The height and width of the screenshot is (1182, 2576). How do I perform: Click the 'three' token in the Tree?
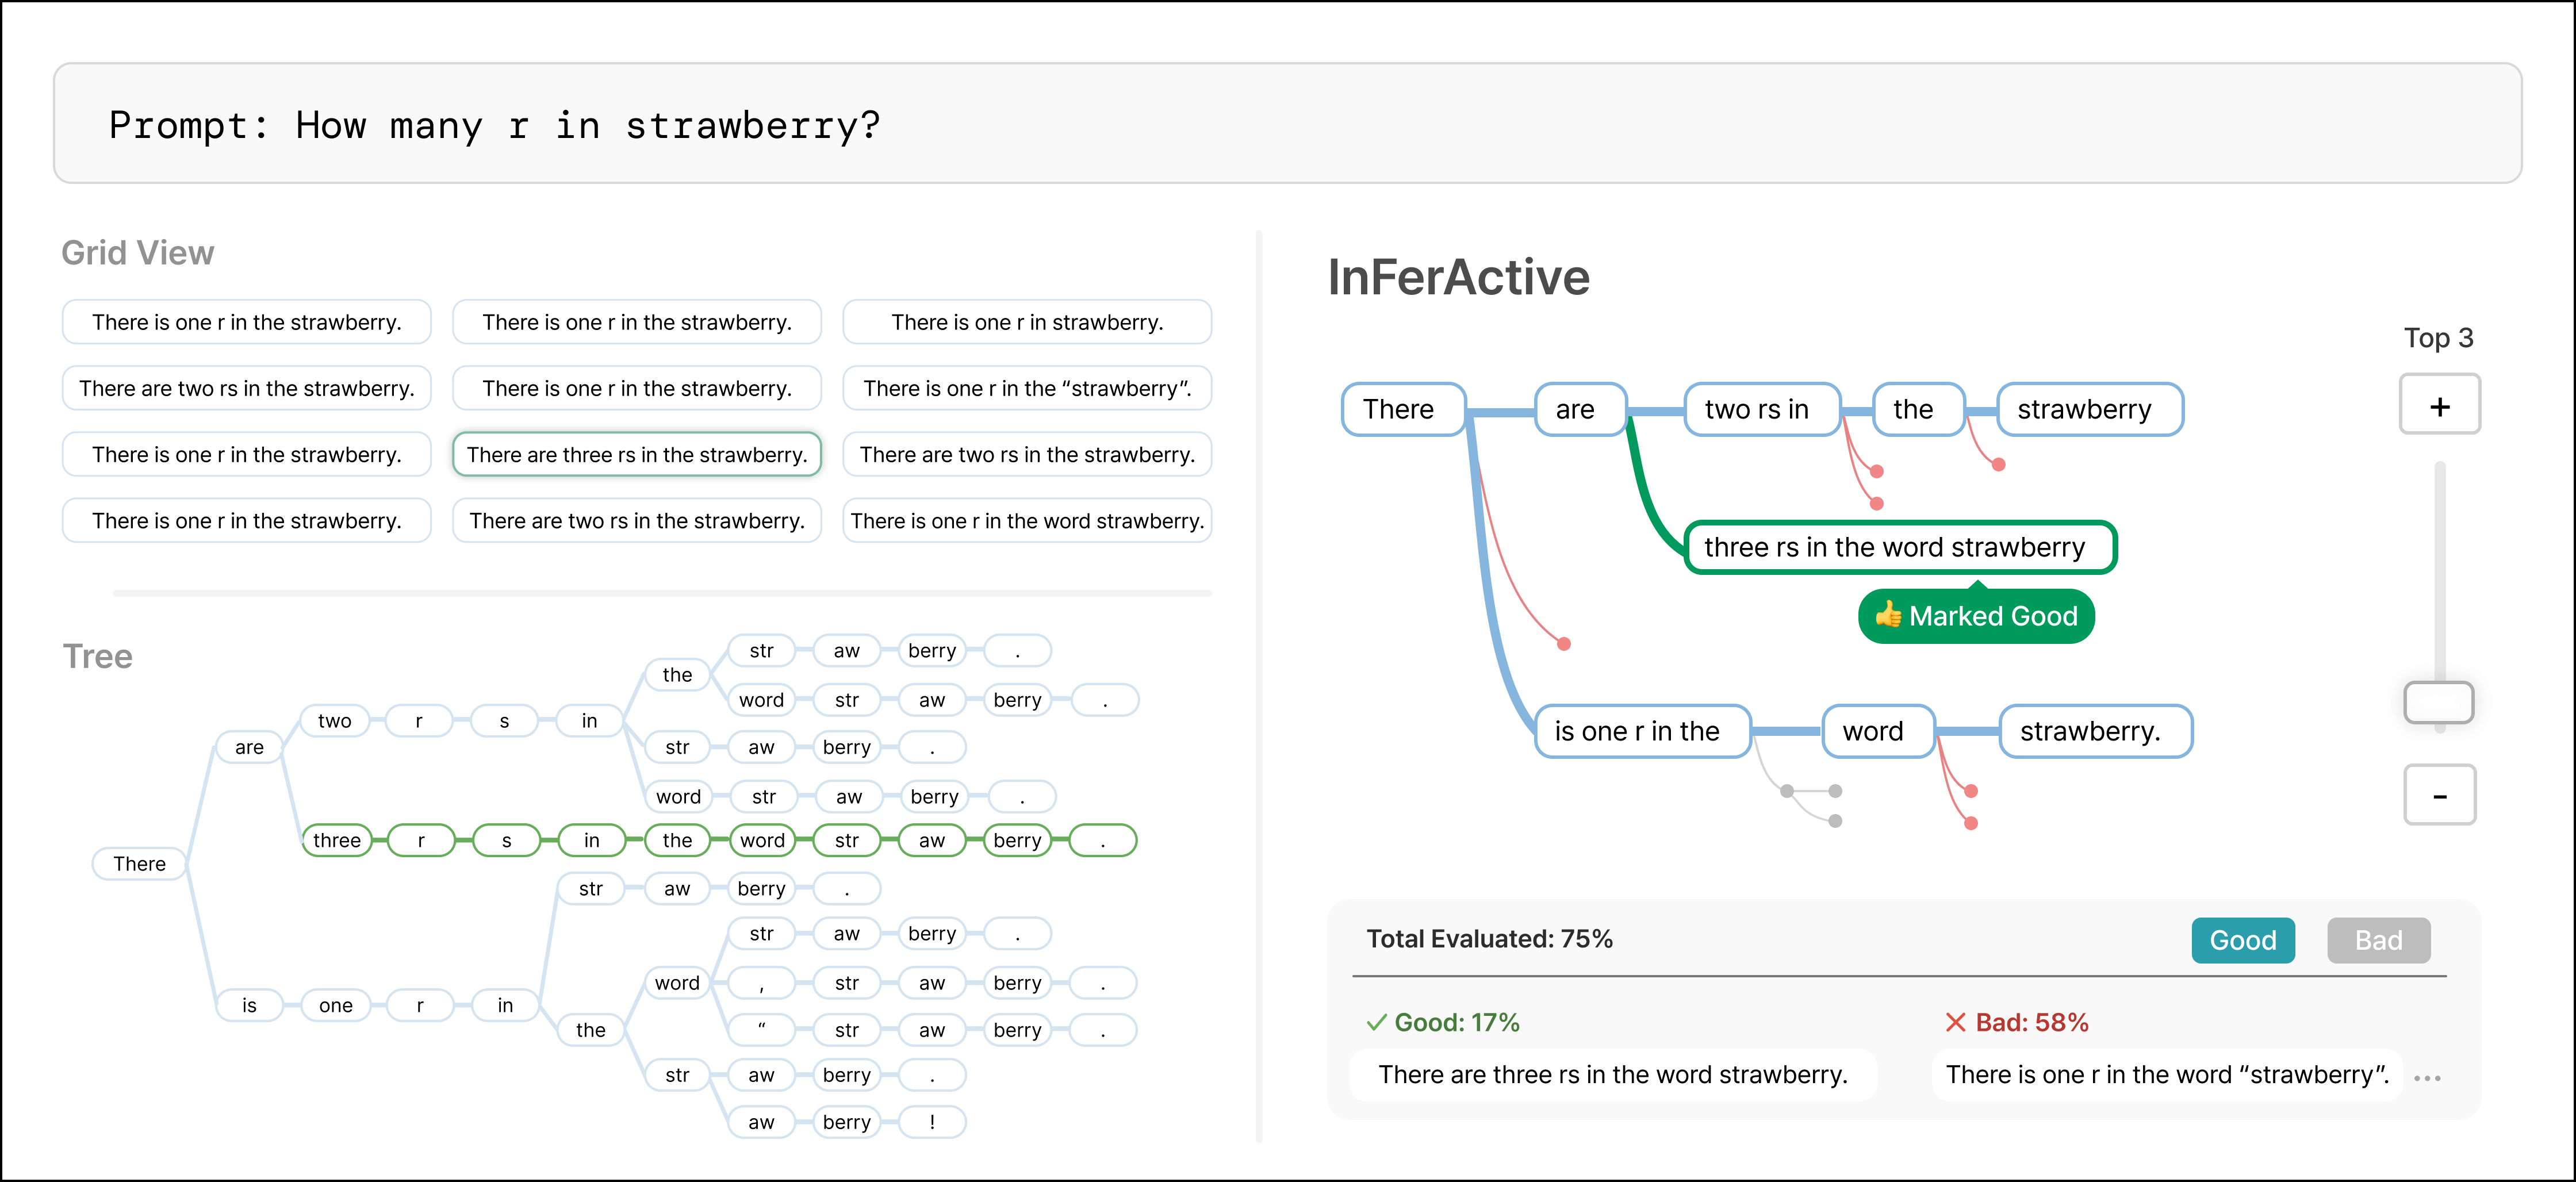[337, 840]
